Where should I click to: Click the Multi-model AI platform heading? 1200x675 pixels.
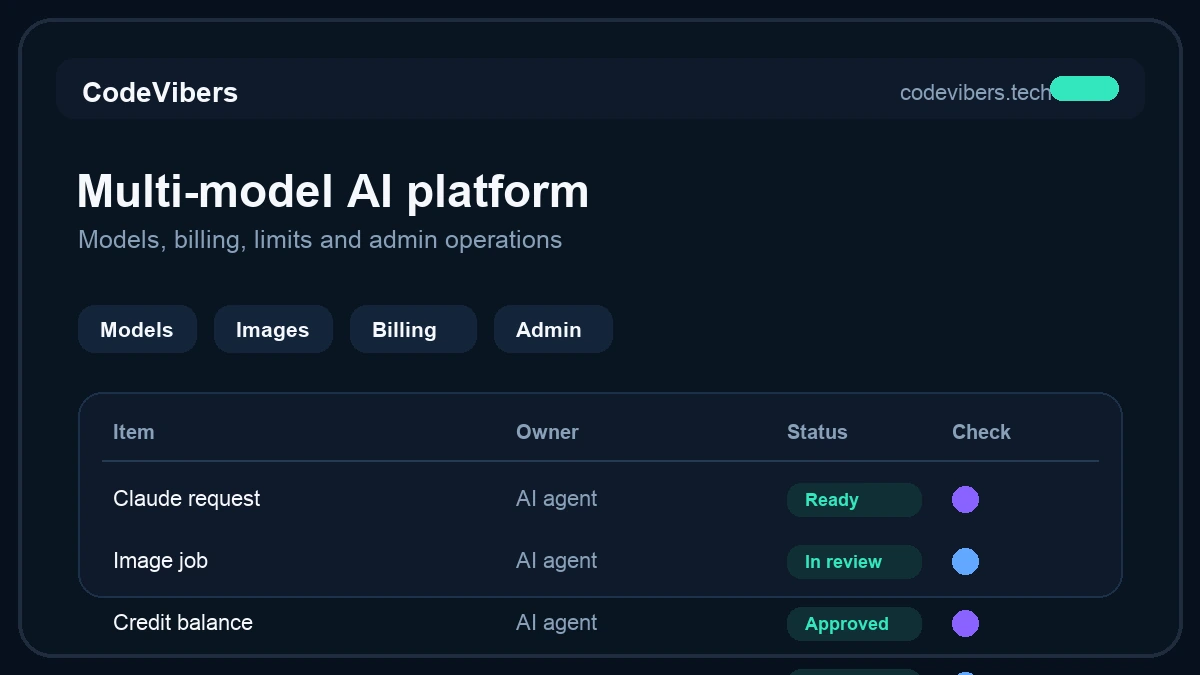pos(333,191)
